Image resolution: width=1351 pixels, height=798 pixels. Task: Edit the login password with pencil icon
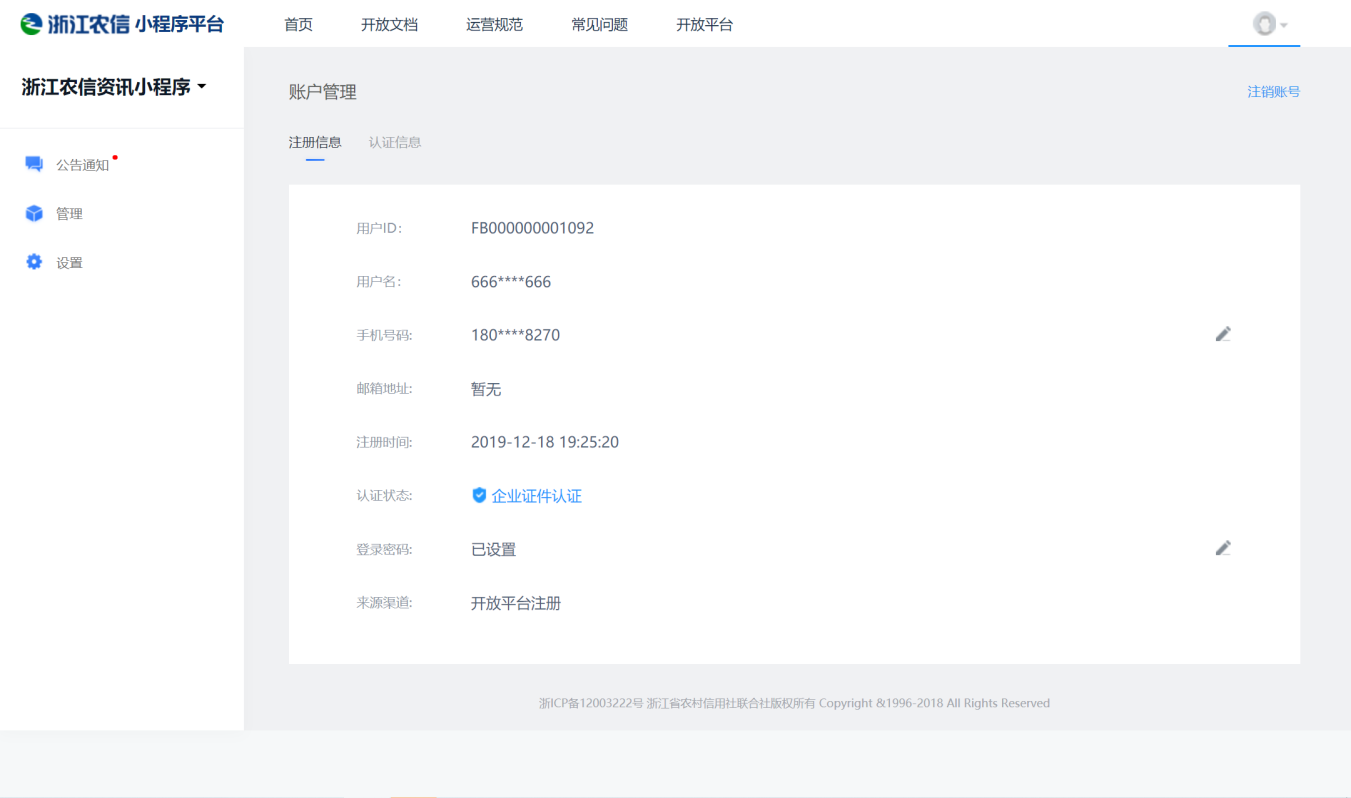click(x=1223, y=548)
